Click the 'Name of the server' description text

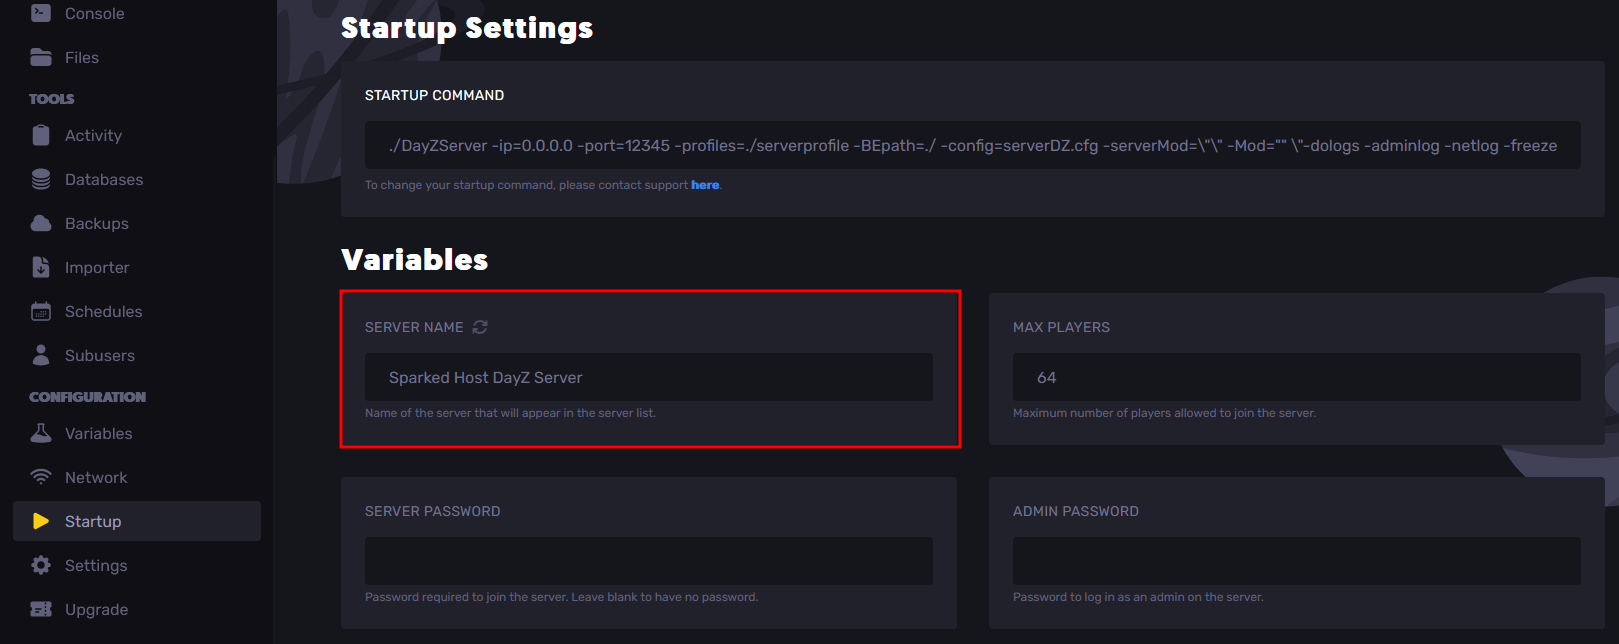click(510, 413)
